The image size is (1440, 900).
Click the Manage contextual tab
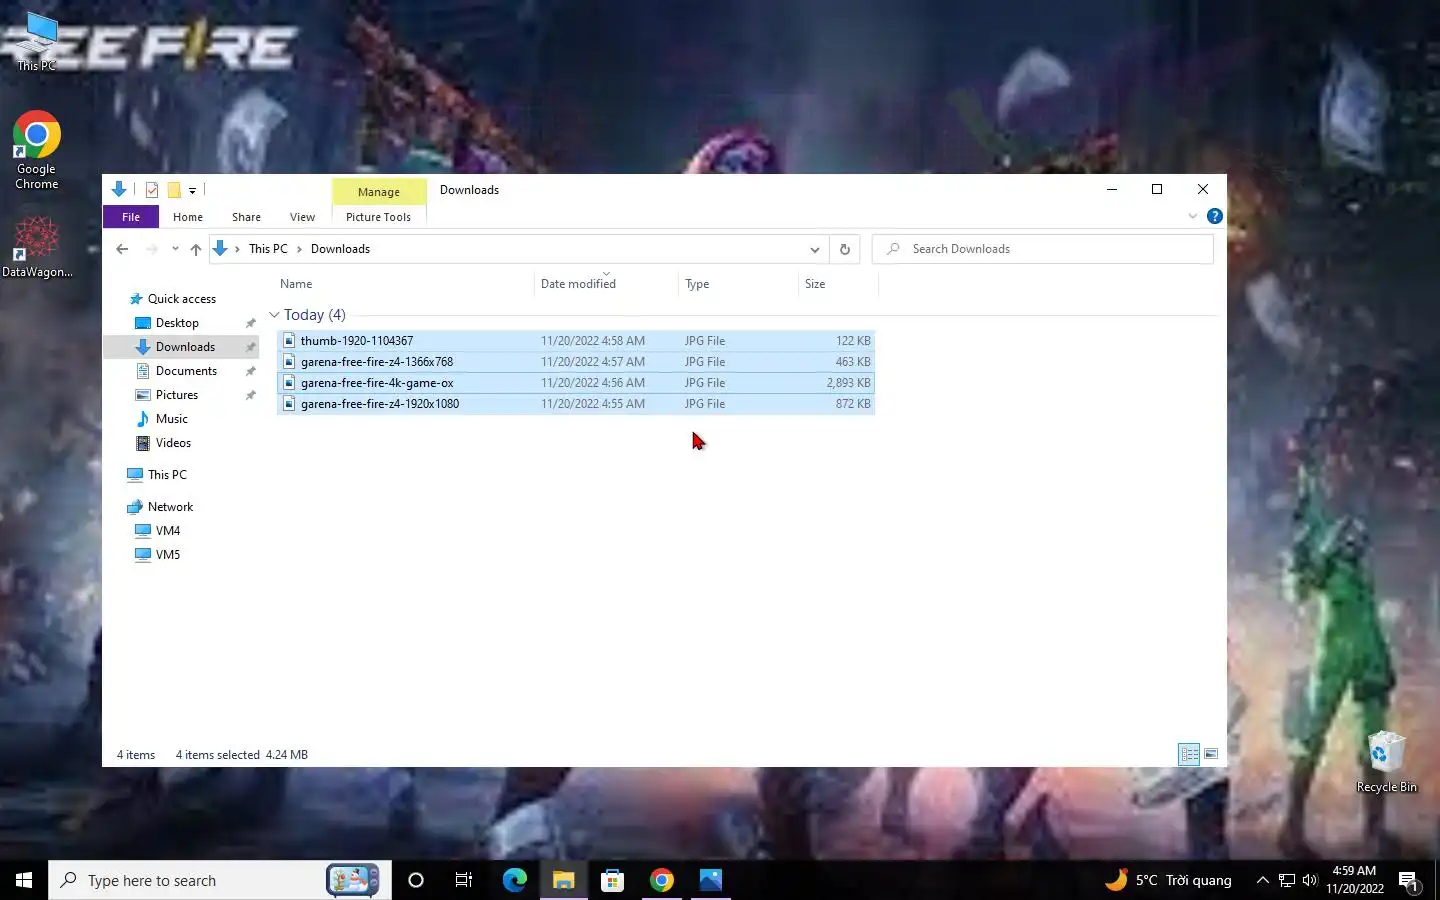379,192
